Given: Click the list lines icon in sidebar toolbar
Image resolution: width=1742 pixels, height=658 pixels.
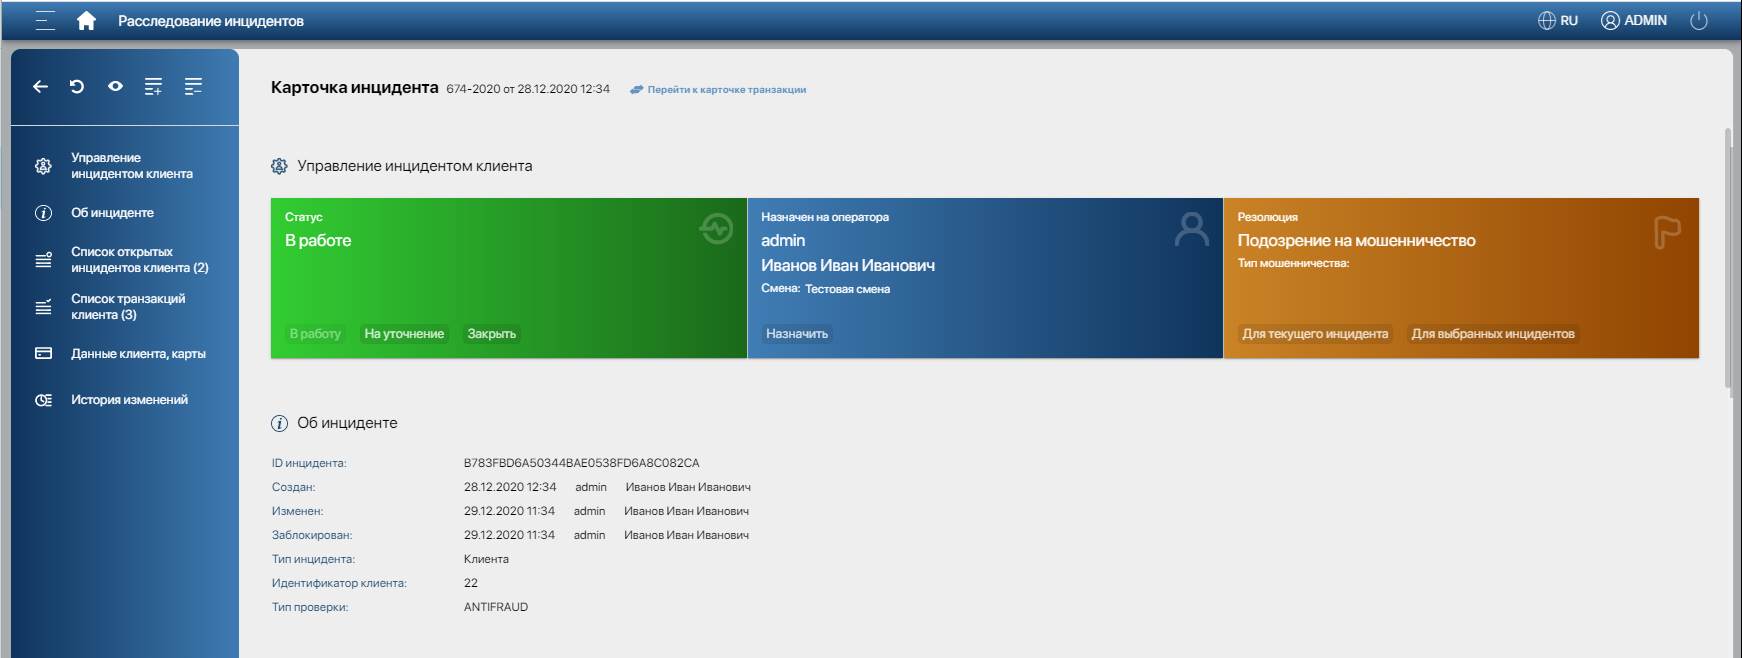Looking at the screenshot, I should 193,87.
